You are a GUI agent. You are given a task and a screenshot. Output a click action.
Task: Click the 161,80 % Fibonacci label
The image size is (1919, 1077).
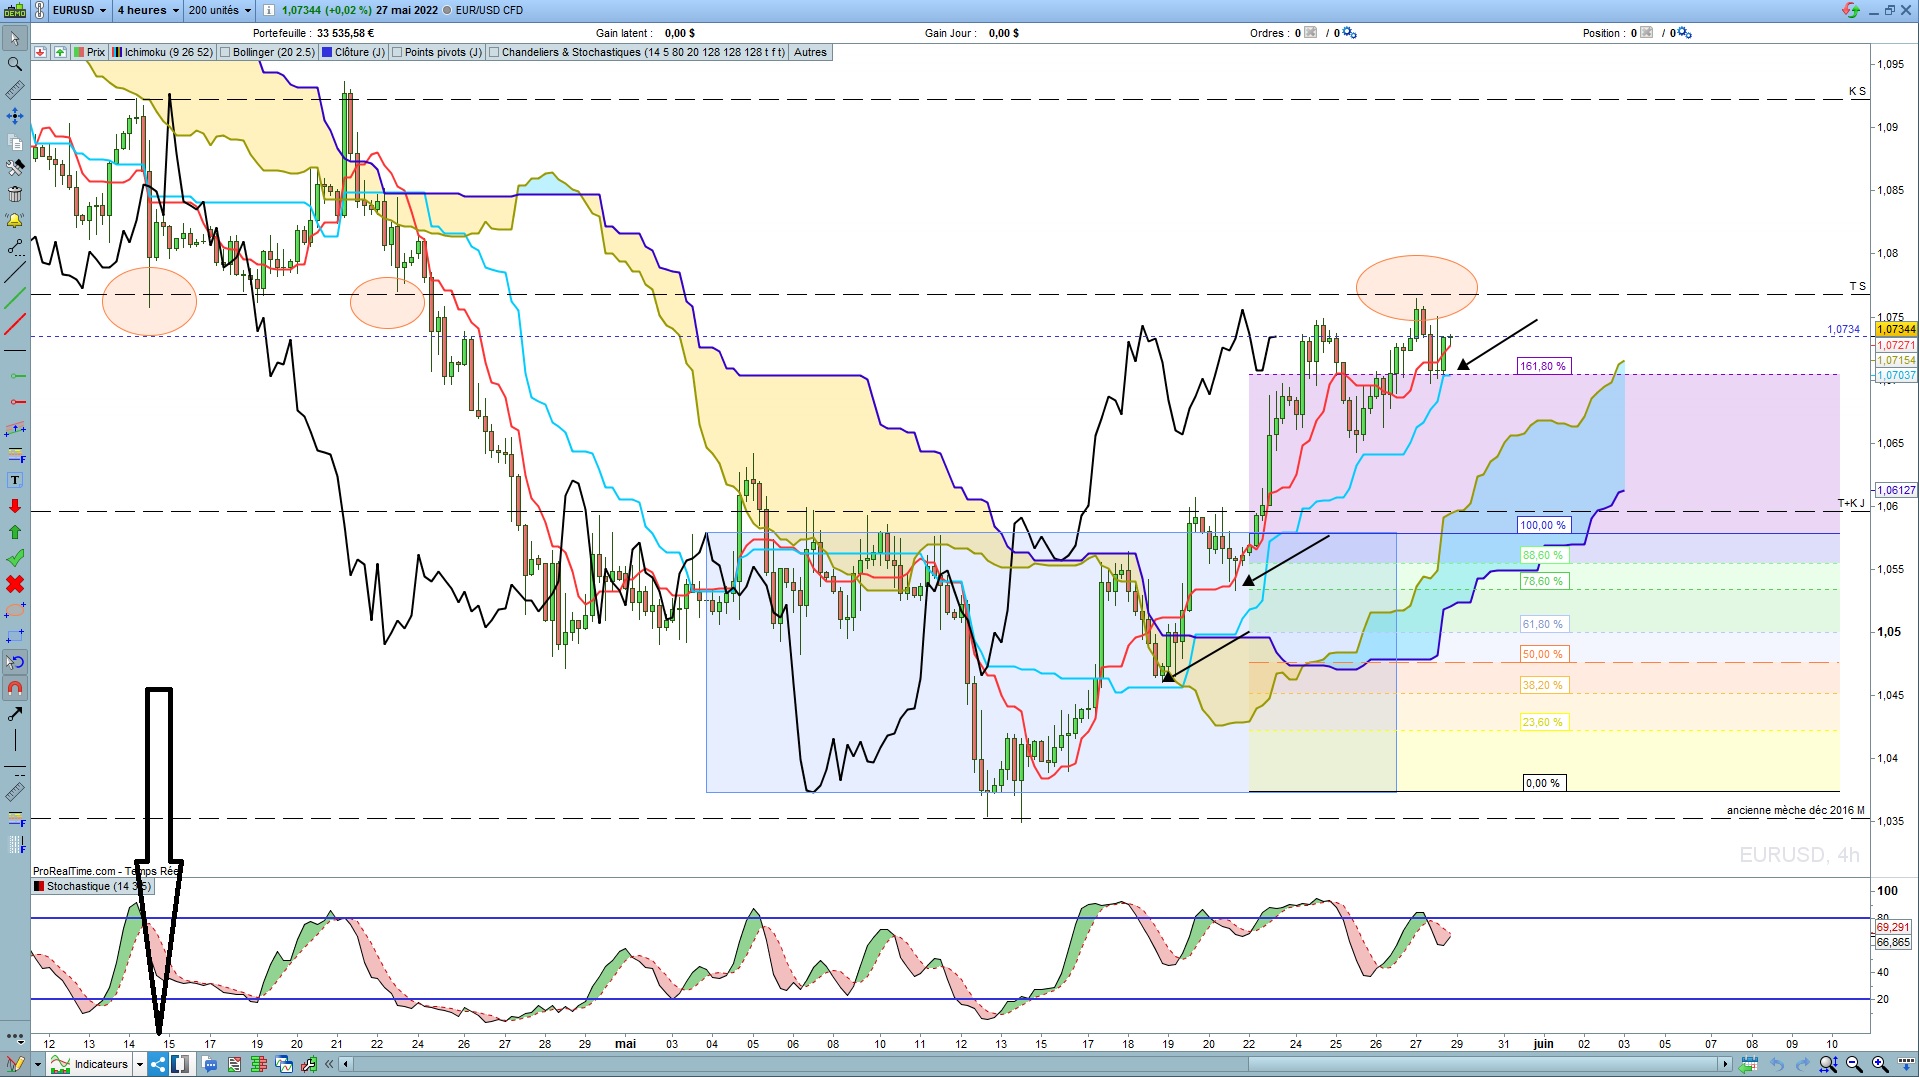[1543, 366]
